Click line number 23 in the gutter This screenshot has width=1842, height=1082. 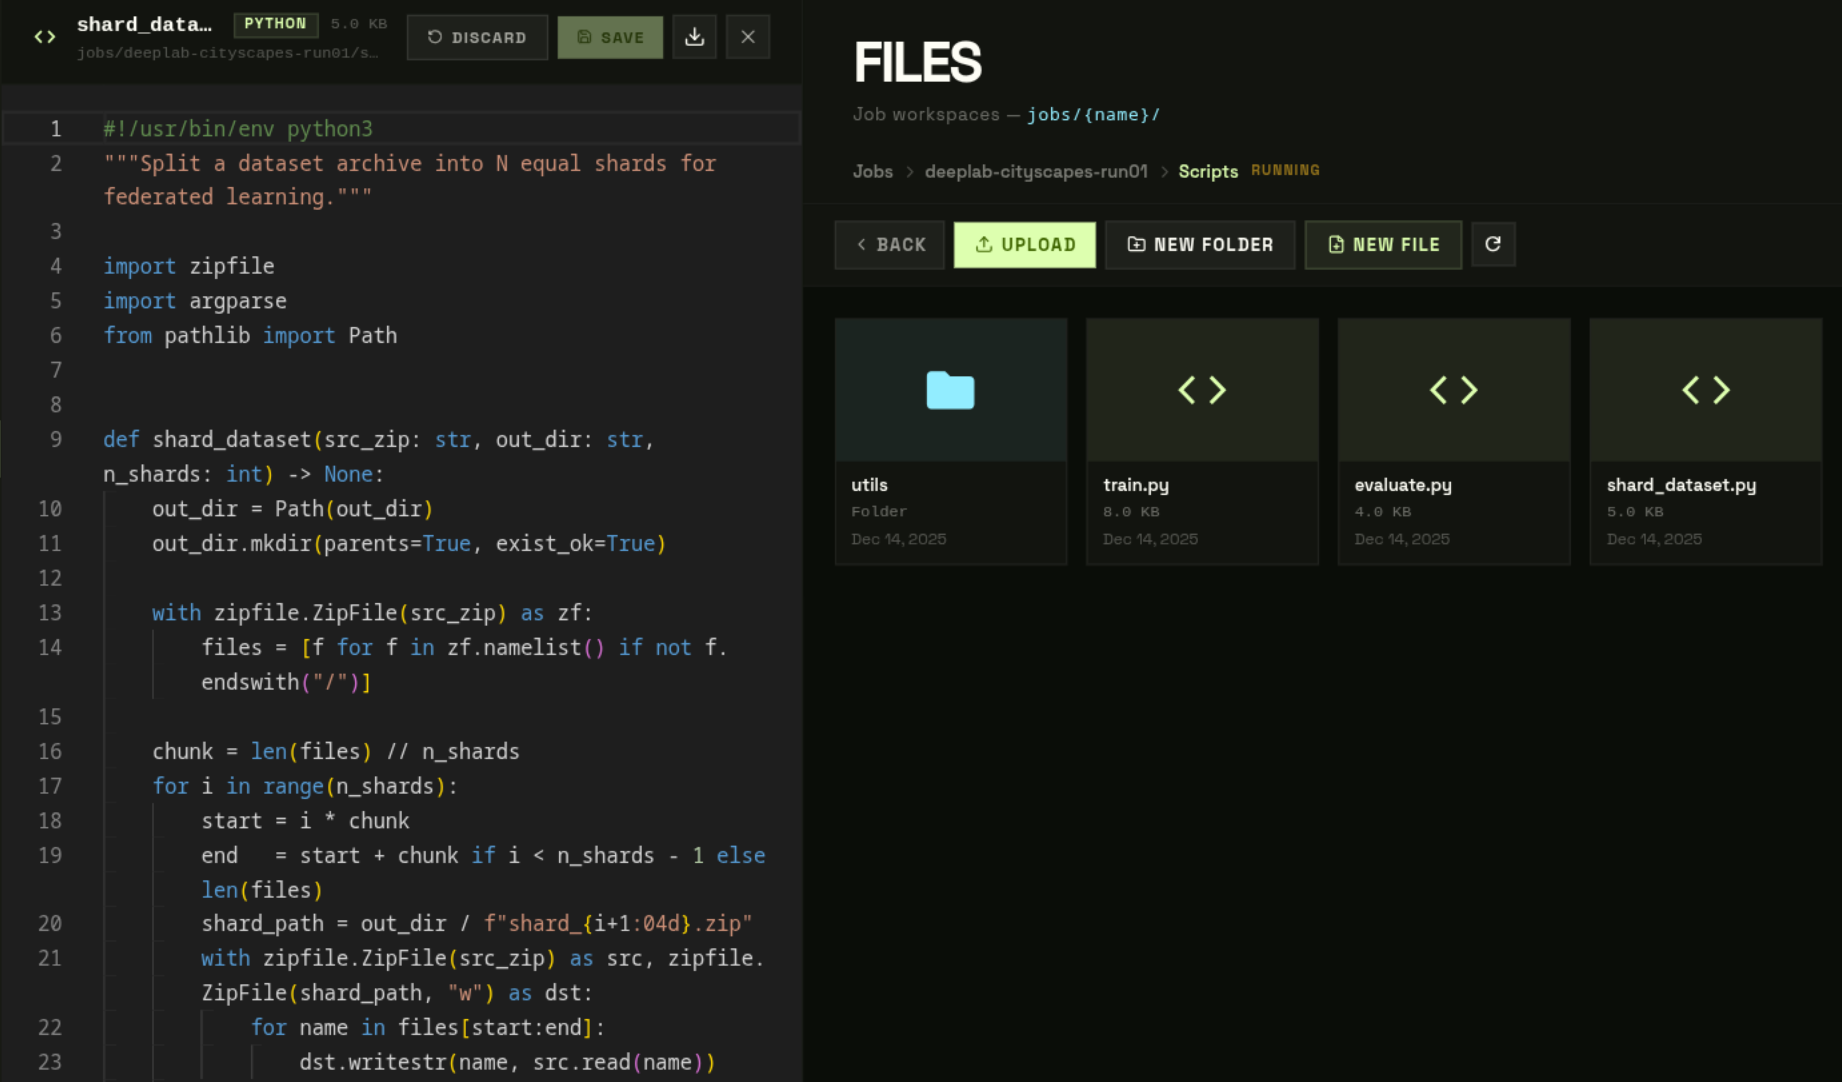point(50,1063)
